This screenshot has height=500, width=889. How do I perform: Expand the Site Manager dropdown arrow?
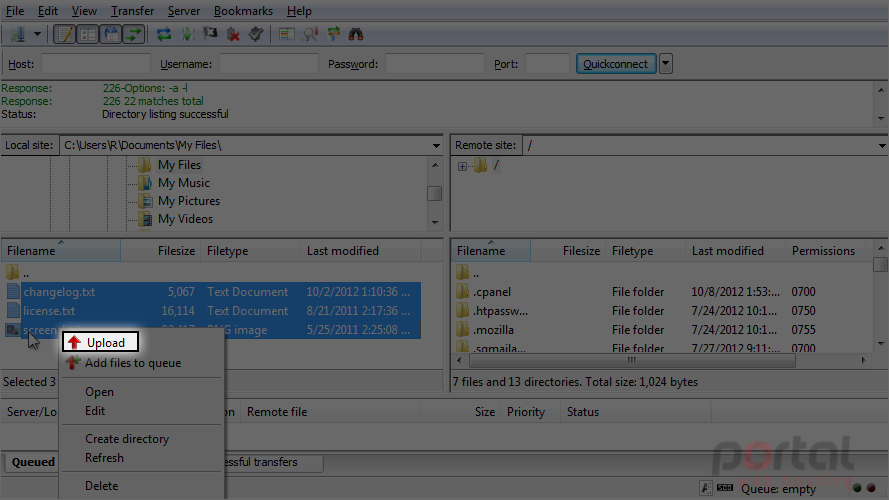point(37,35)
